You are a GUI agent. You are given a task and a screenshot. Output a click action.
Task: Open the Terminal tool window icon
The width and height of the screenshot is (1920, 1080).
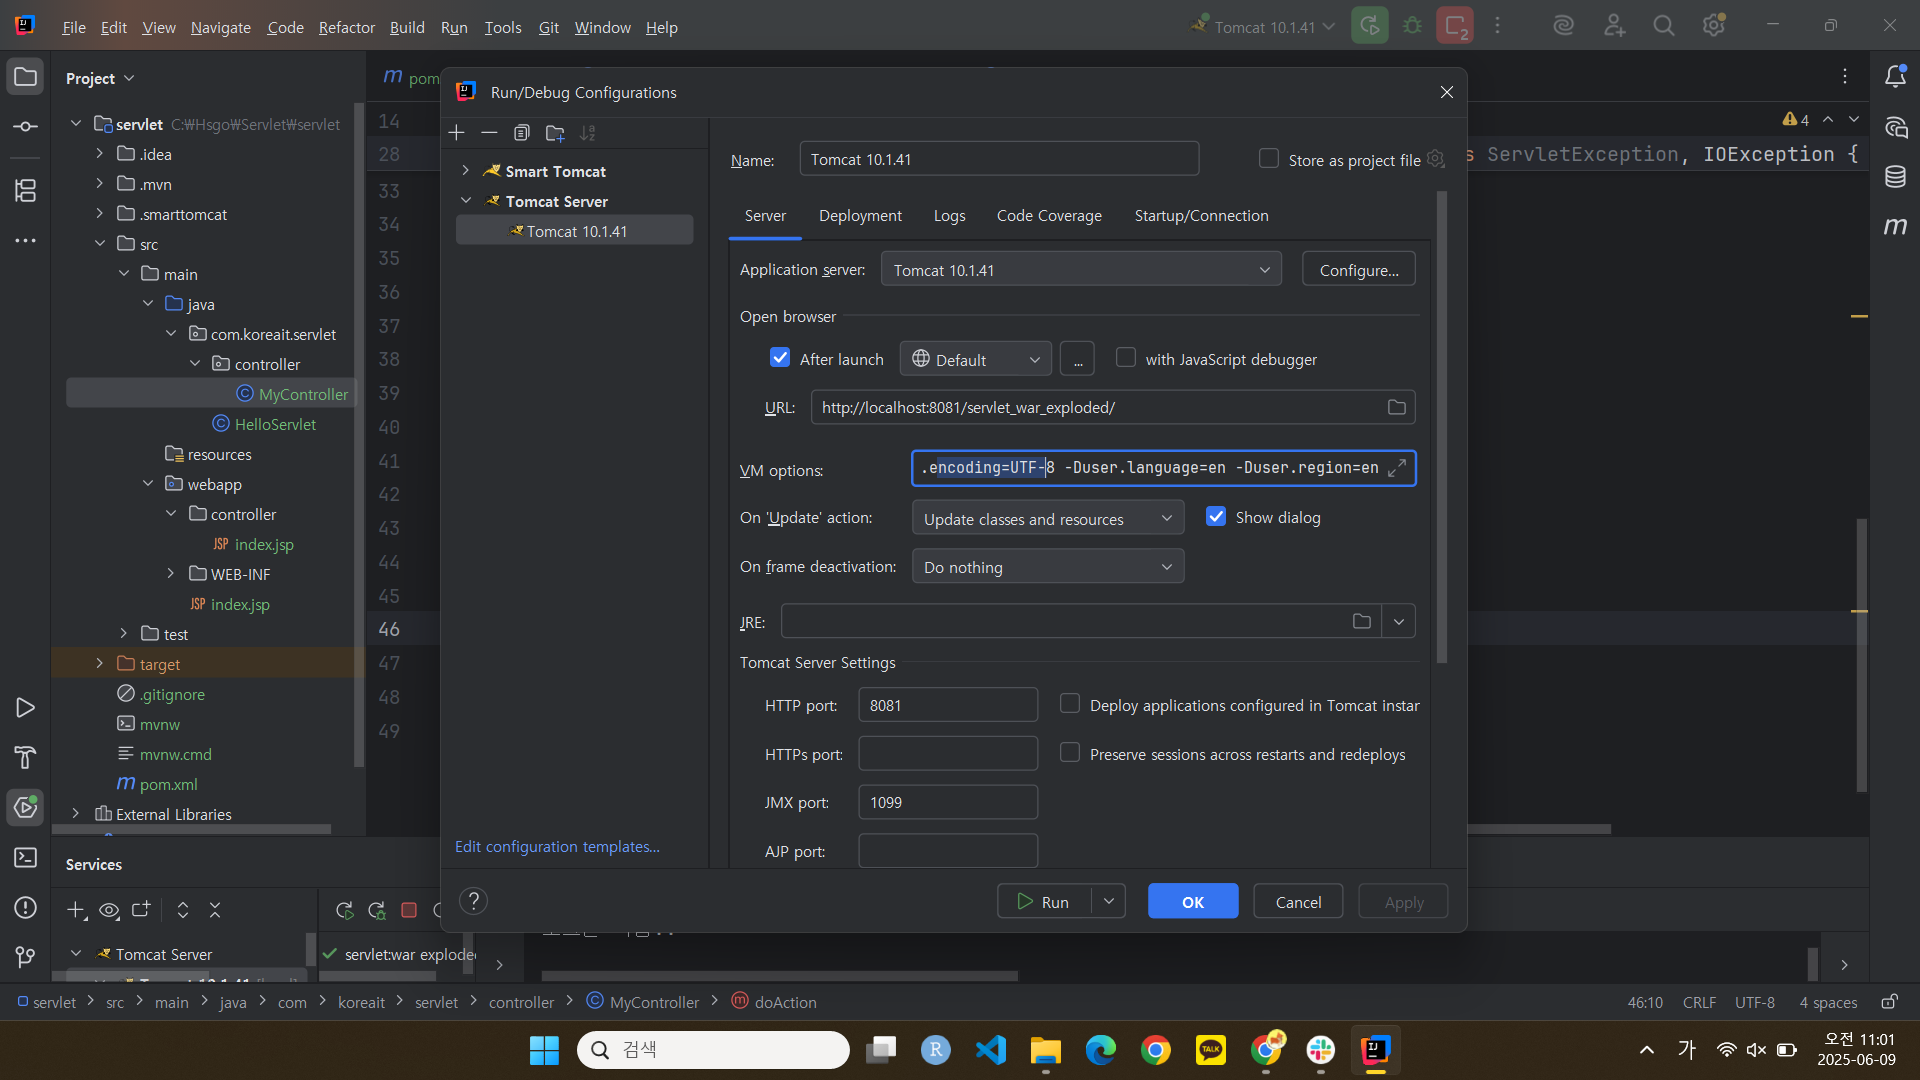pyautogui.click(x=25, y=858)
